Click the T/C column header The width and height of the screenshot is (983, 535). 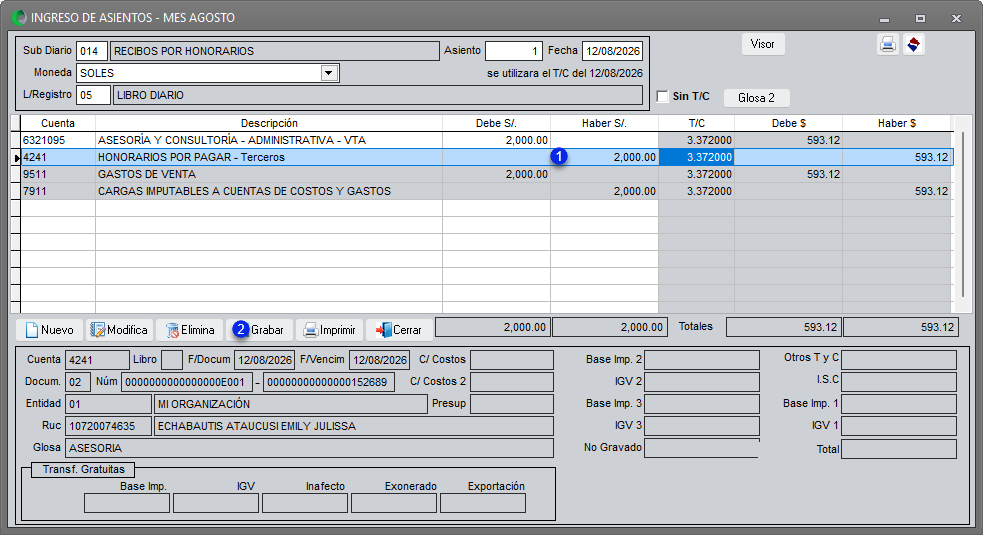point(697,124)
